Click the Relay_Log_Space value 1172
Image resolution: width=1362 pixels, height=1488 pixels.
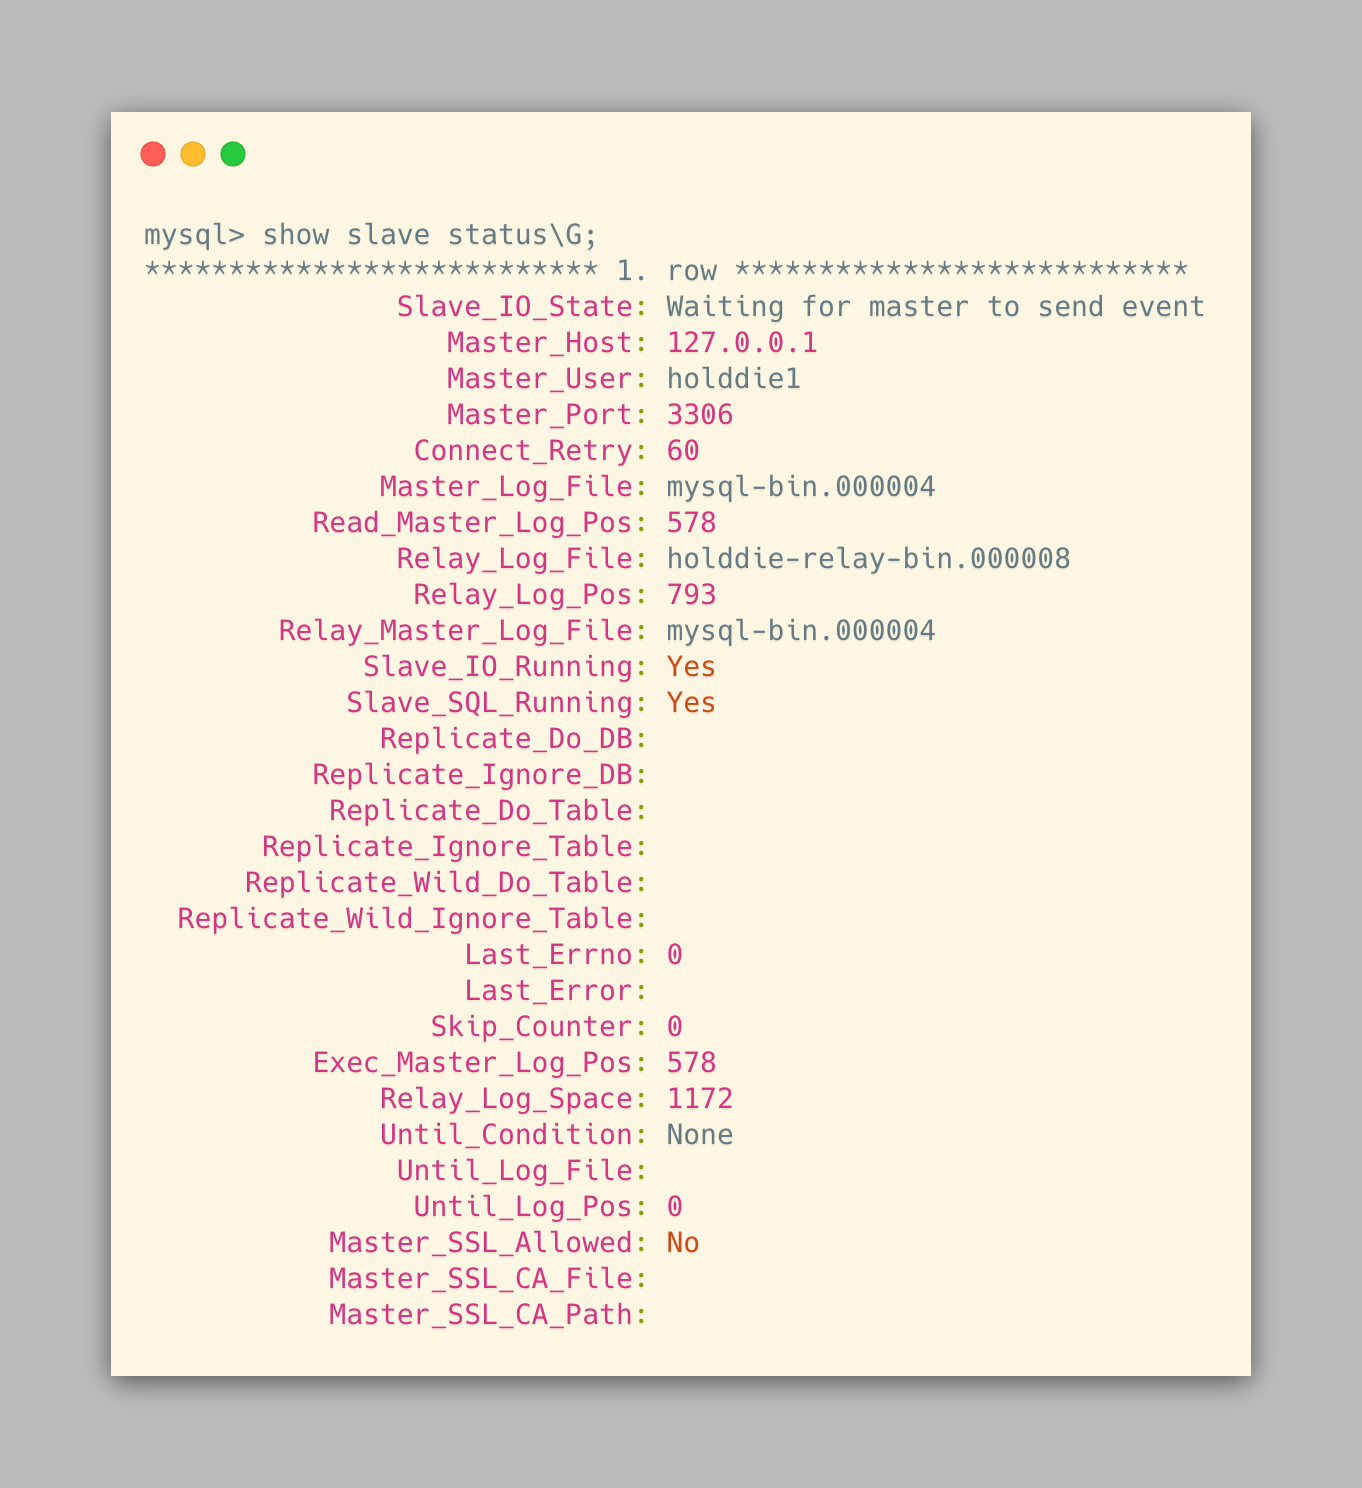[x=700, y=1099]
